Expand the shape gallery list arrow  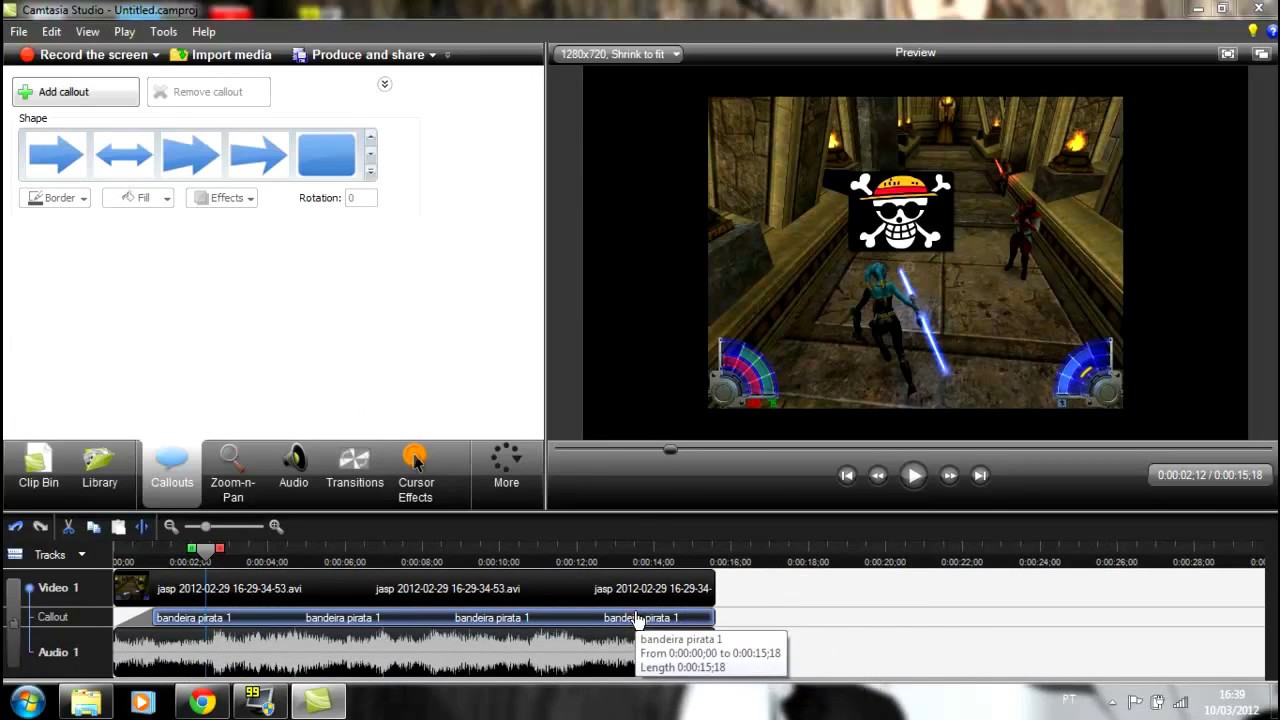pos(371,171)
